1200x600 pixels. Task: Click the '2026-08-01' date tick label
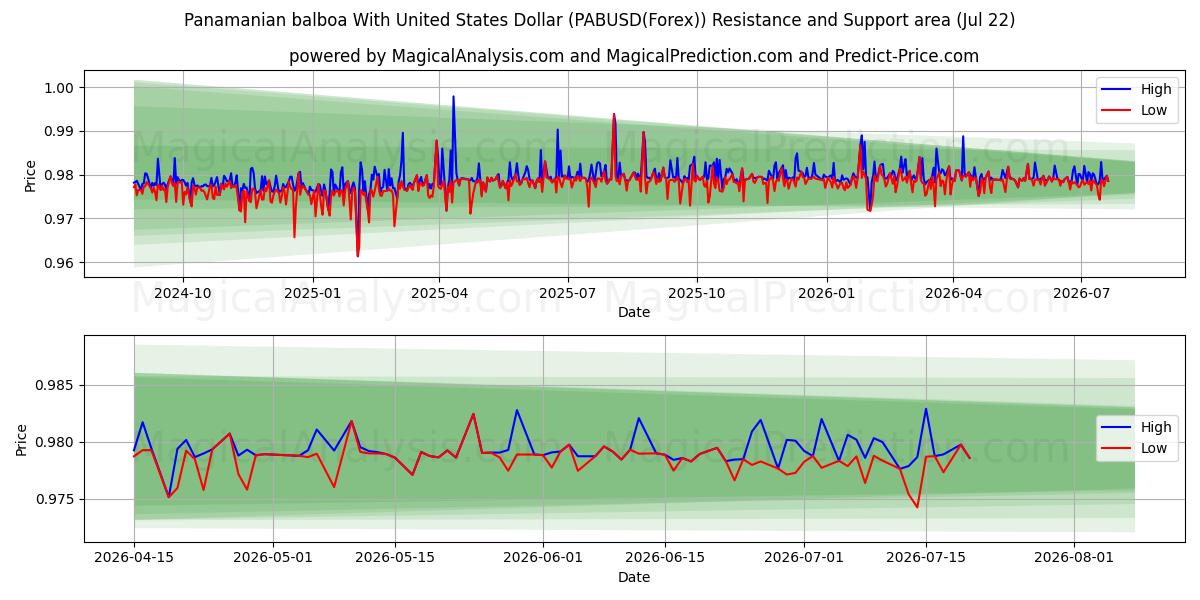coord(1074,558)
